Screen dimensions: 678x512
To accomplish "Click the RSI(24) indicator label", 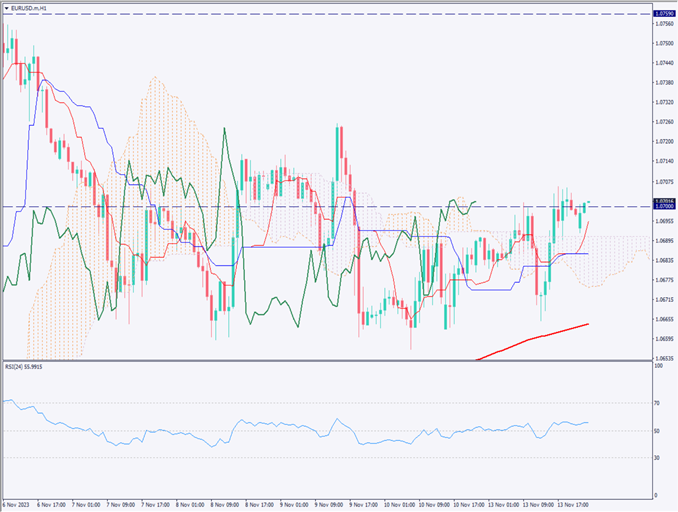I will point(26,368).
